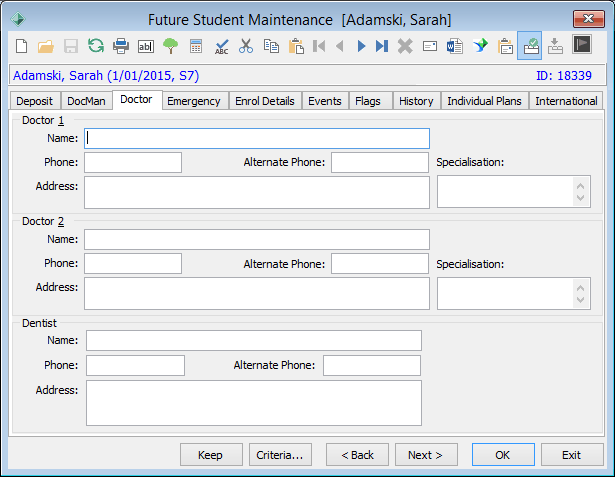Cut with the scissors icon
The width and height of the screenshot is (615, 477).
click(x=246, y=46)
